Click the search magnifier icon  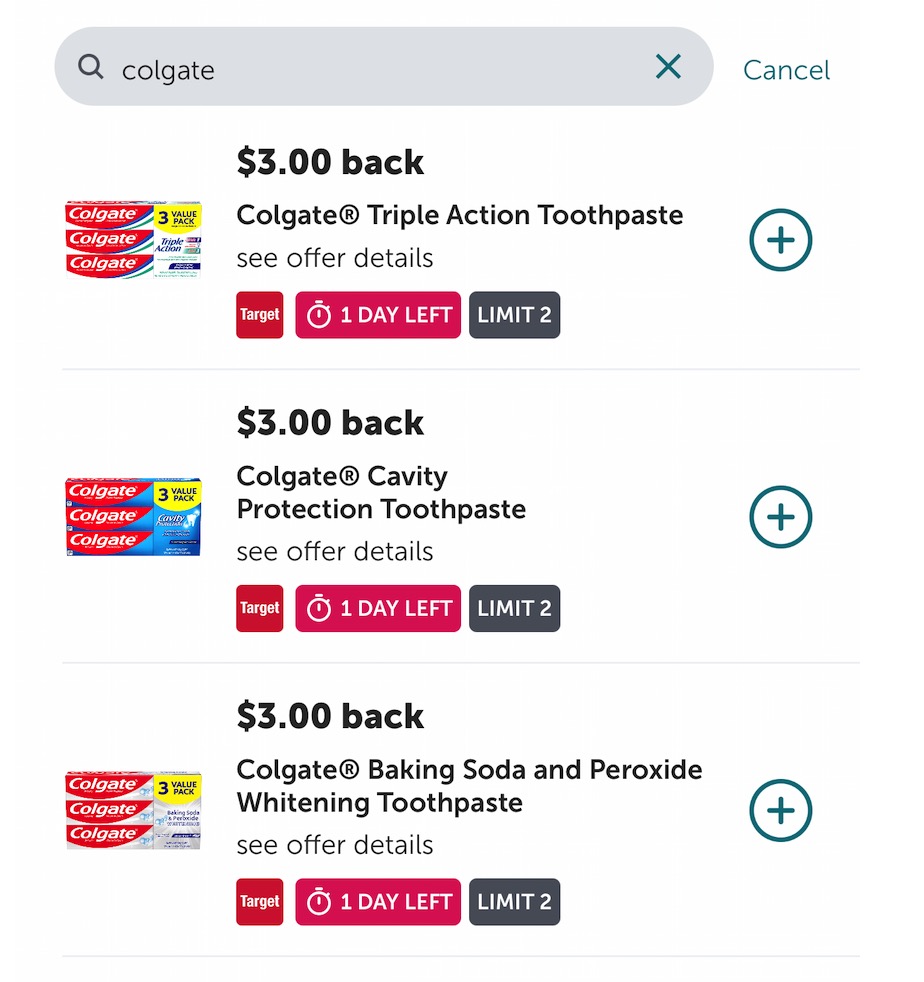point(91,67)
